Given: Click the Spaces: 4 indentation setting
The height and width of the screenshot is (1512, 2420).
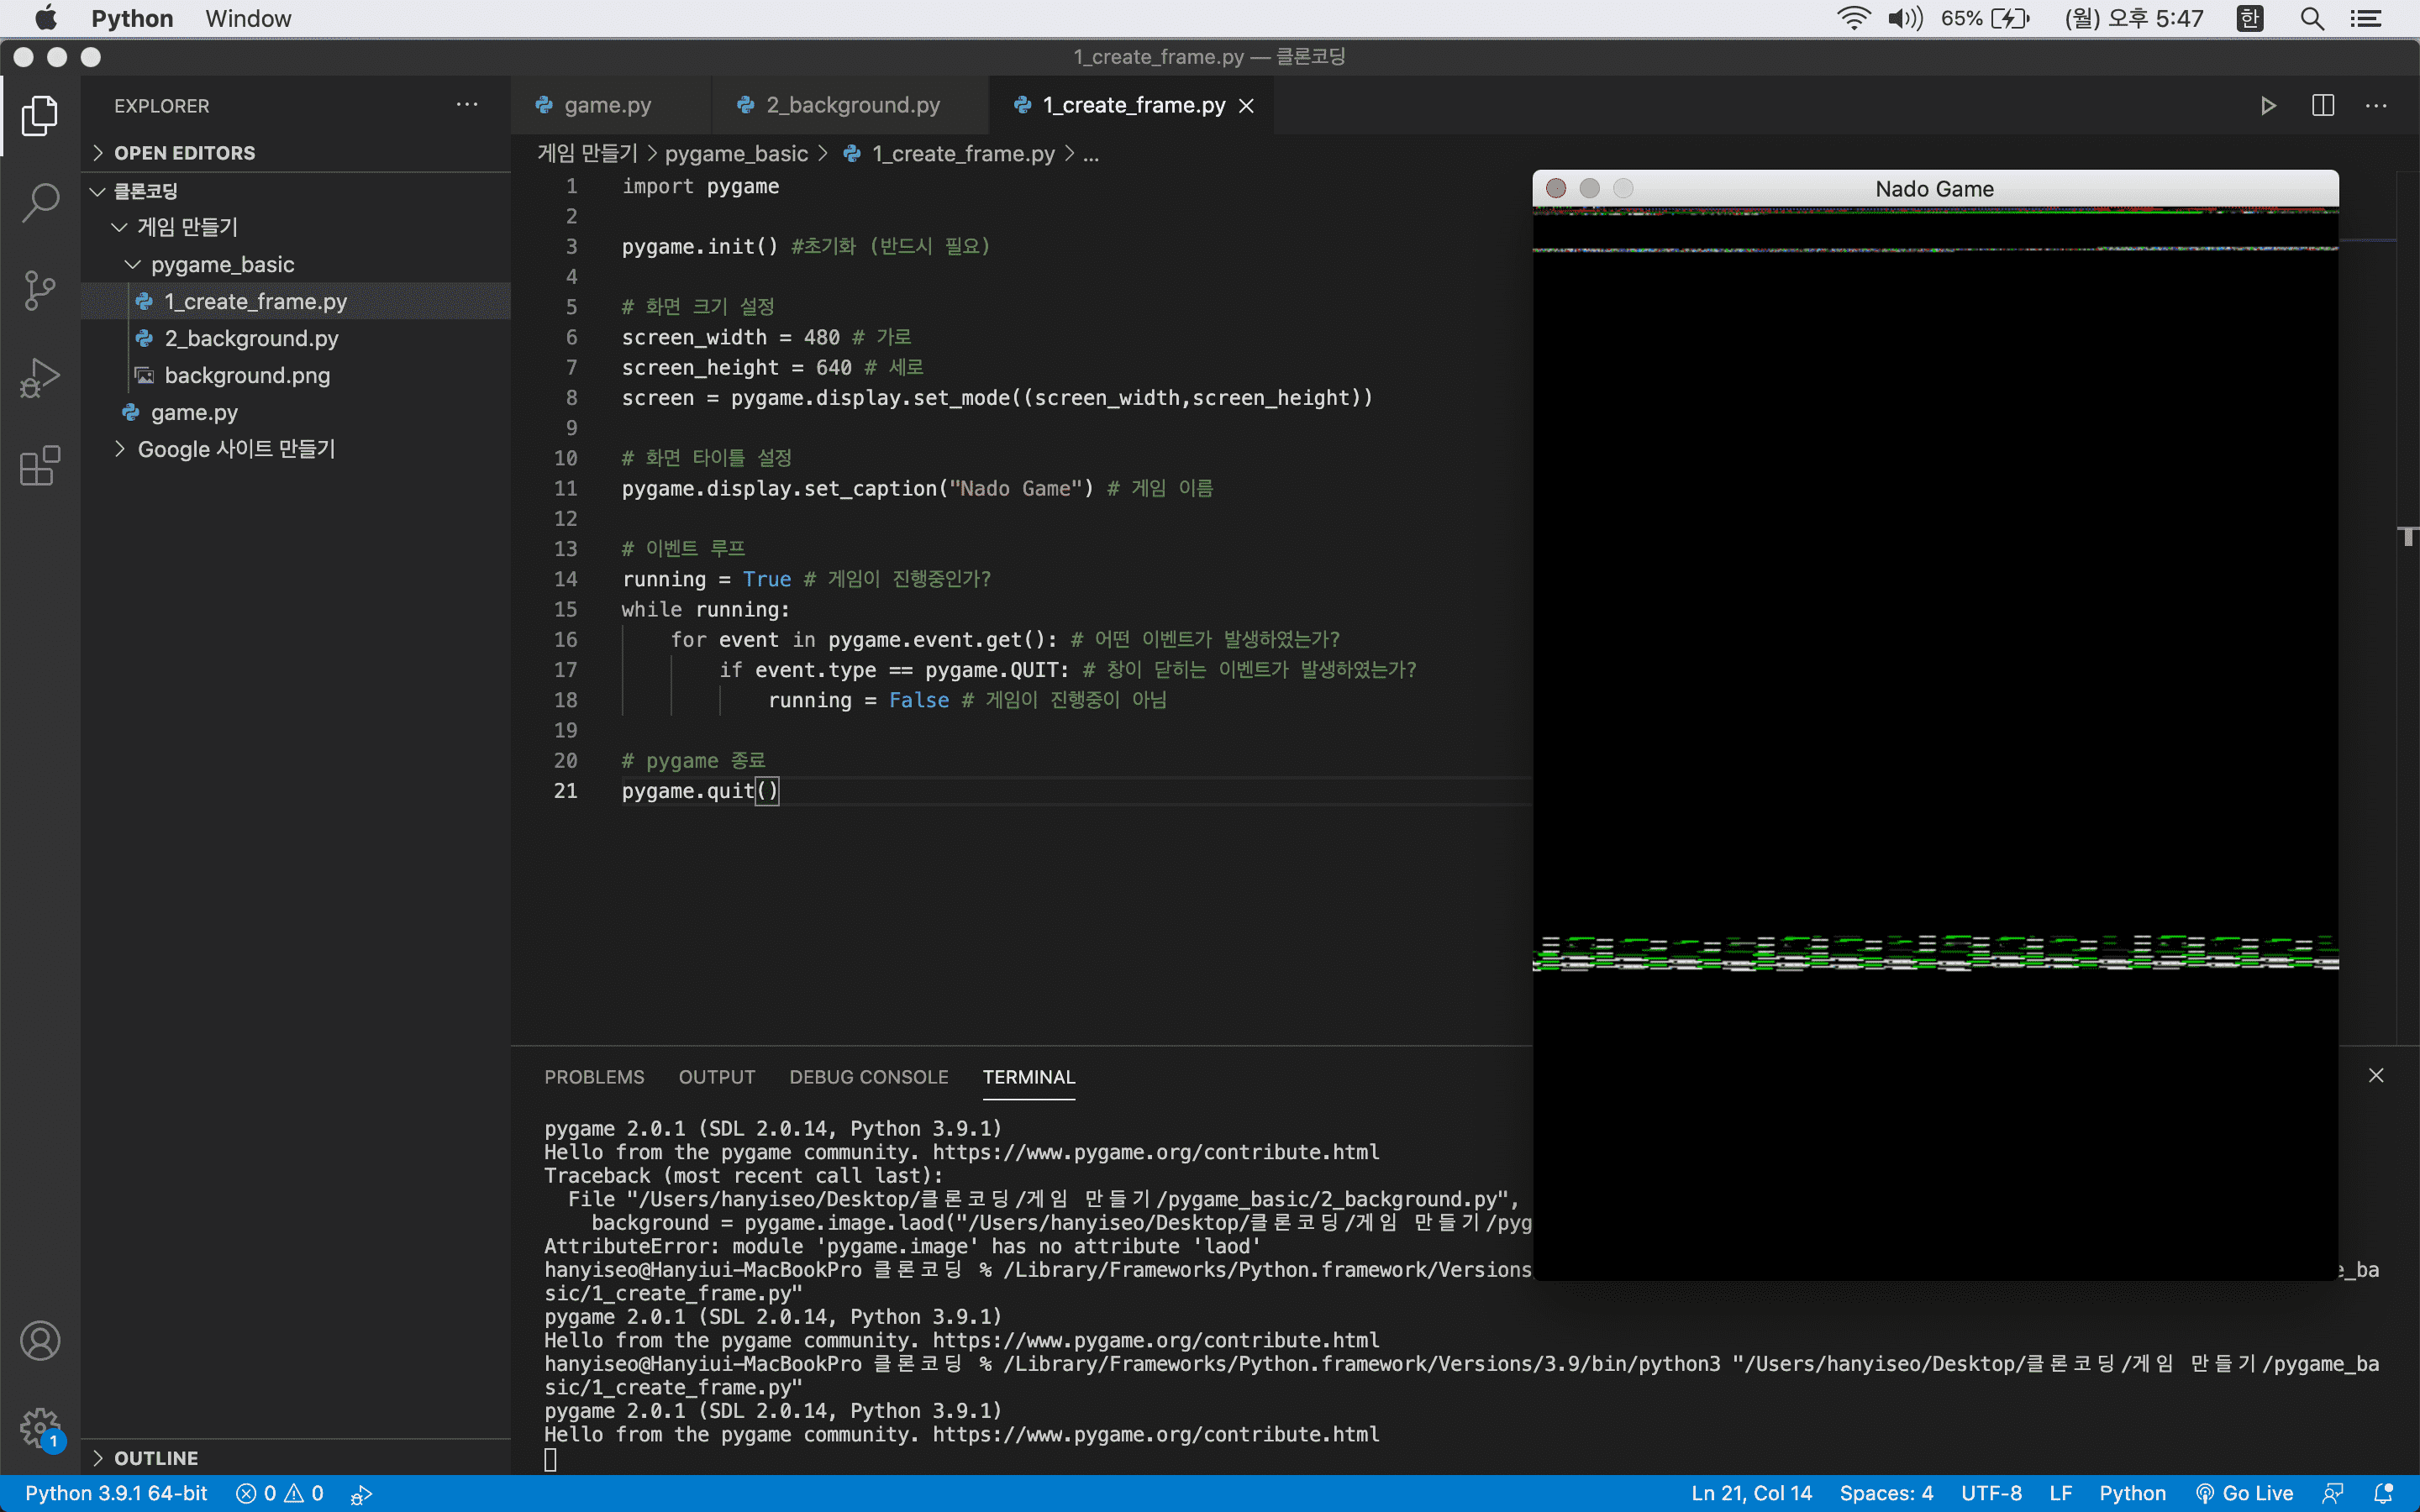Looking at the screenshot, I should [1886, 1493].
